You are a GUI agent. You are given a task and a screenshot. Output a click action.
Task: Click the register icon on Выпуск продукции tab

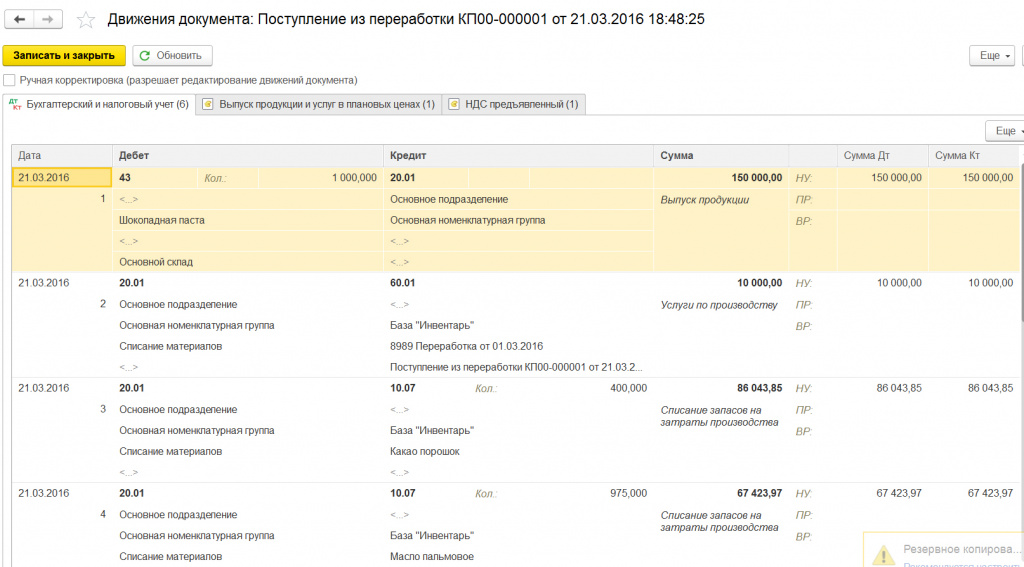tap(208, 104)
